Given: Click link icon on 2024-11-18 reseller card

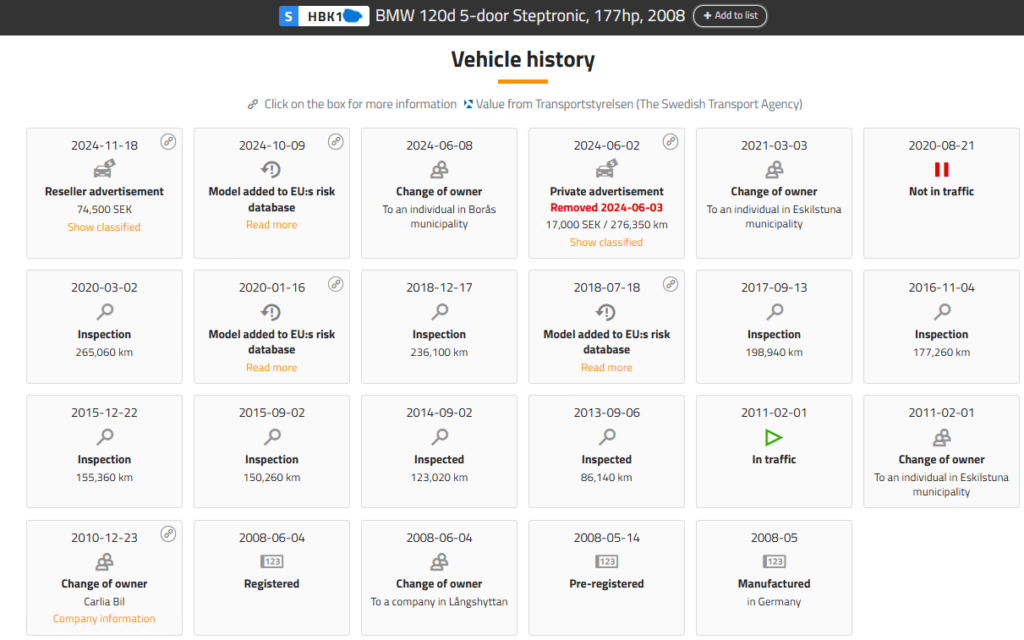Looking at the screenshot, I should point(168,142).
